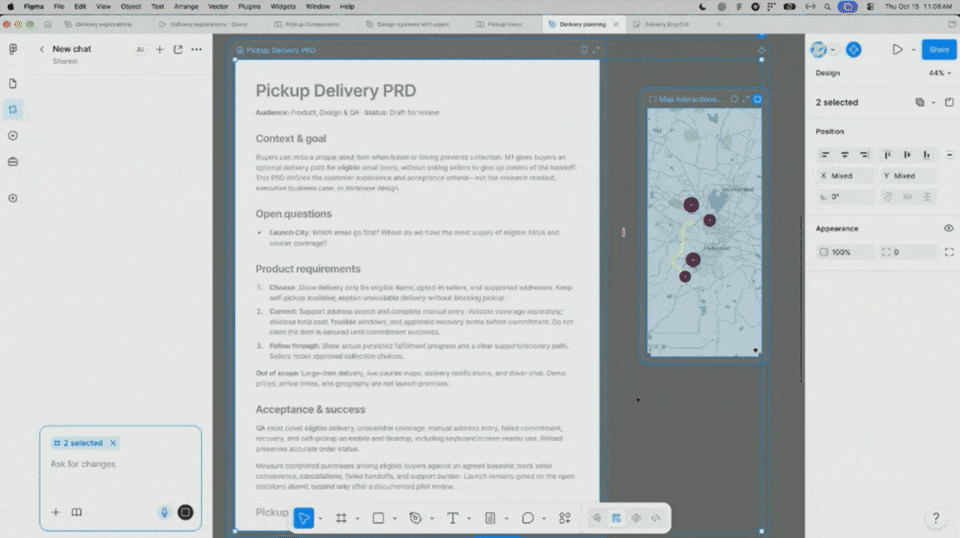Open the Vector menu
960x538 pixels.
[x=218, y=7]
